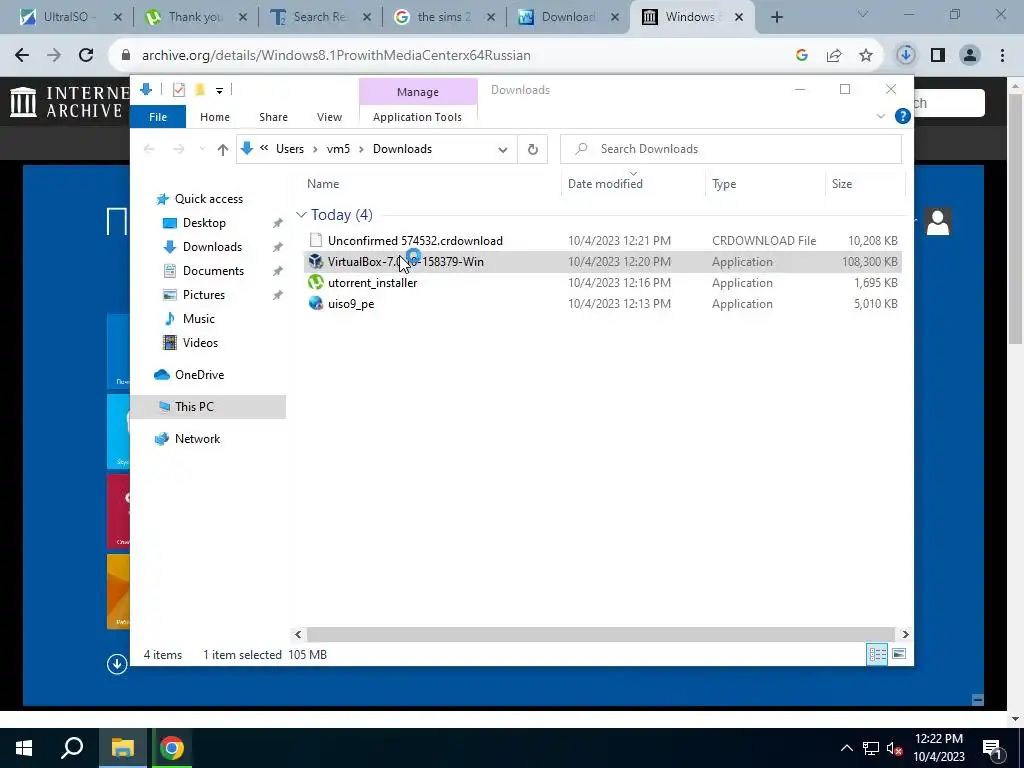Click Users in the address path

pos(290,149)
